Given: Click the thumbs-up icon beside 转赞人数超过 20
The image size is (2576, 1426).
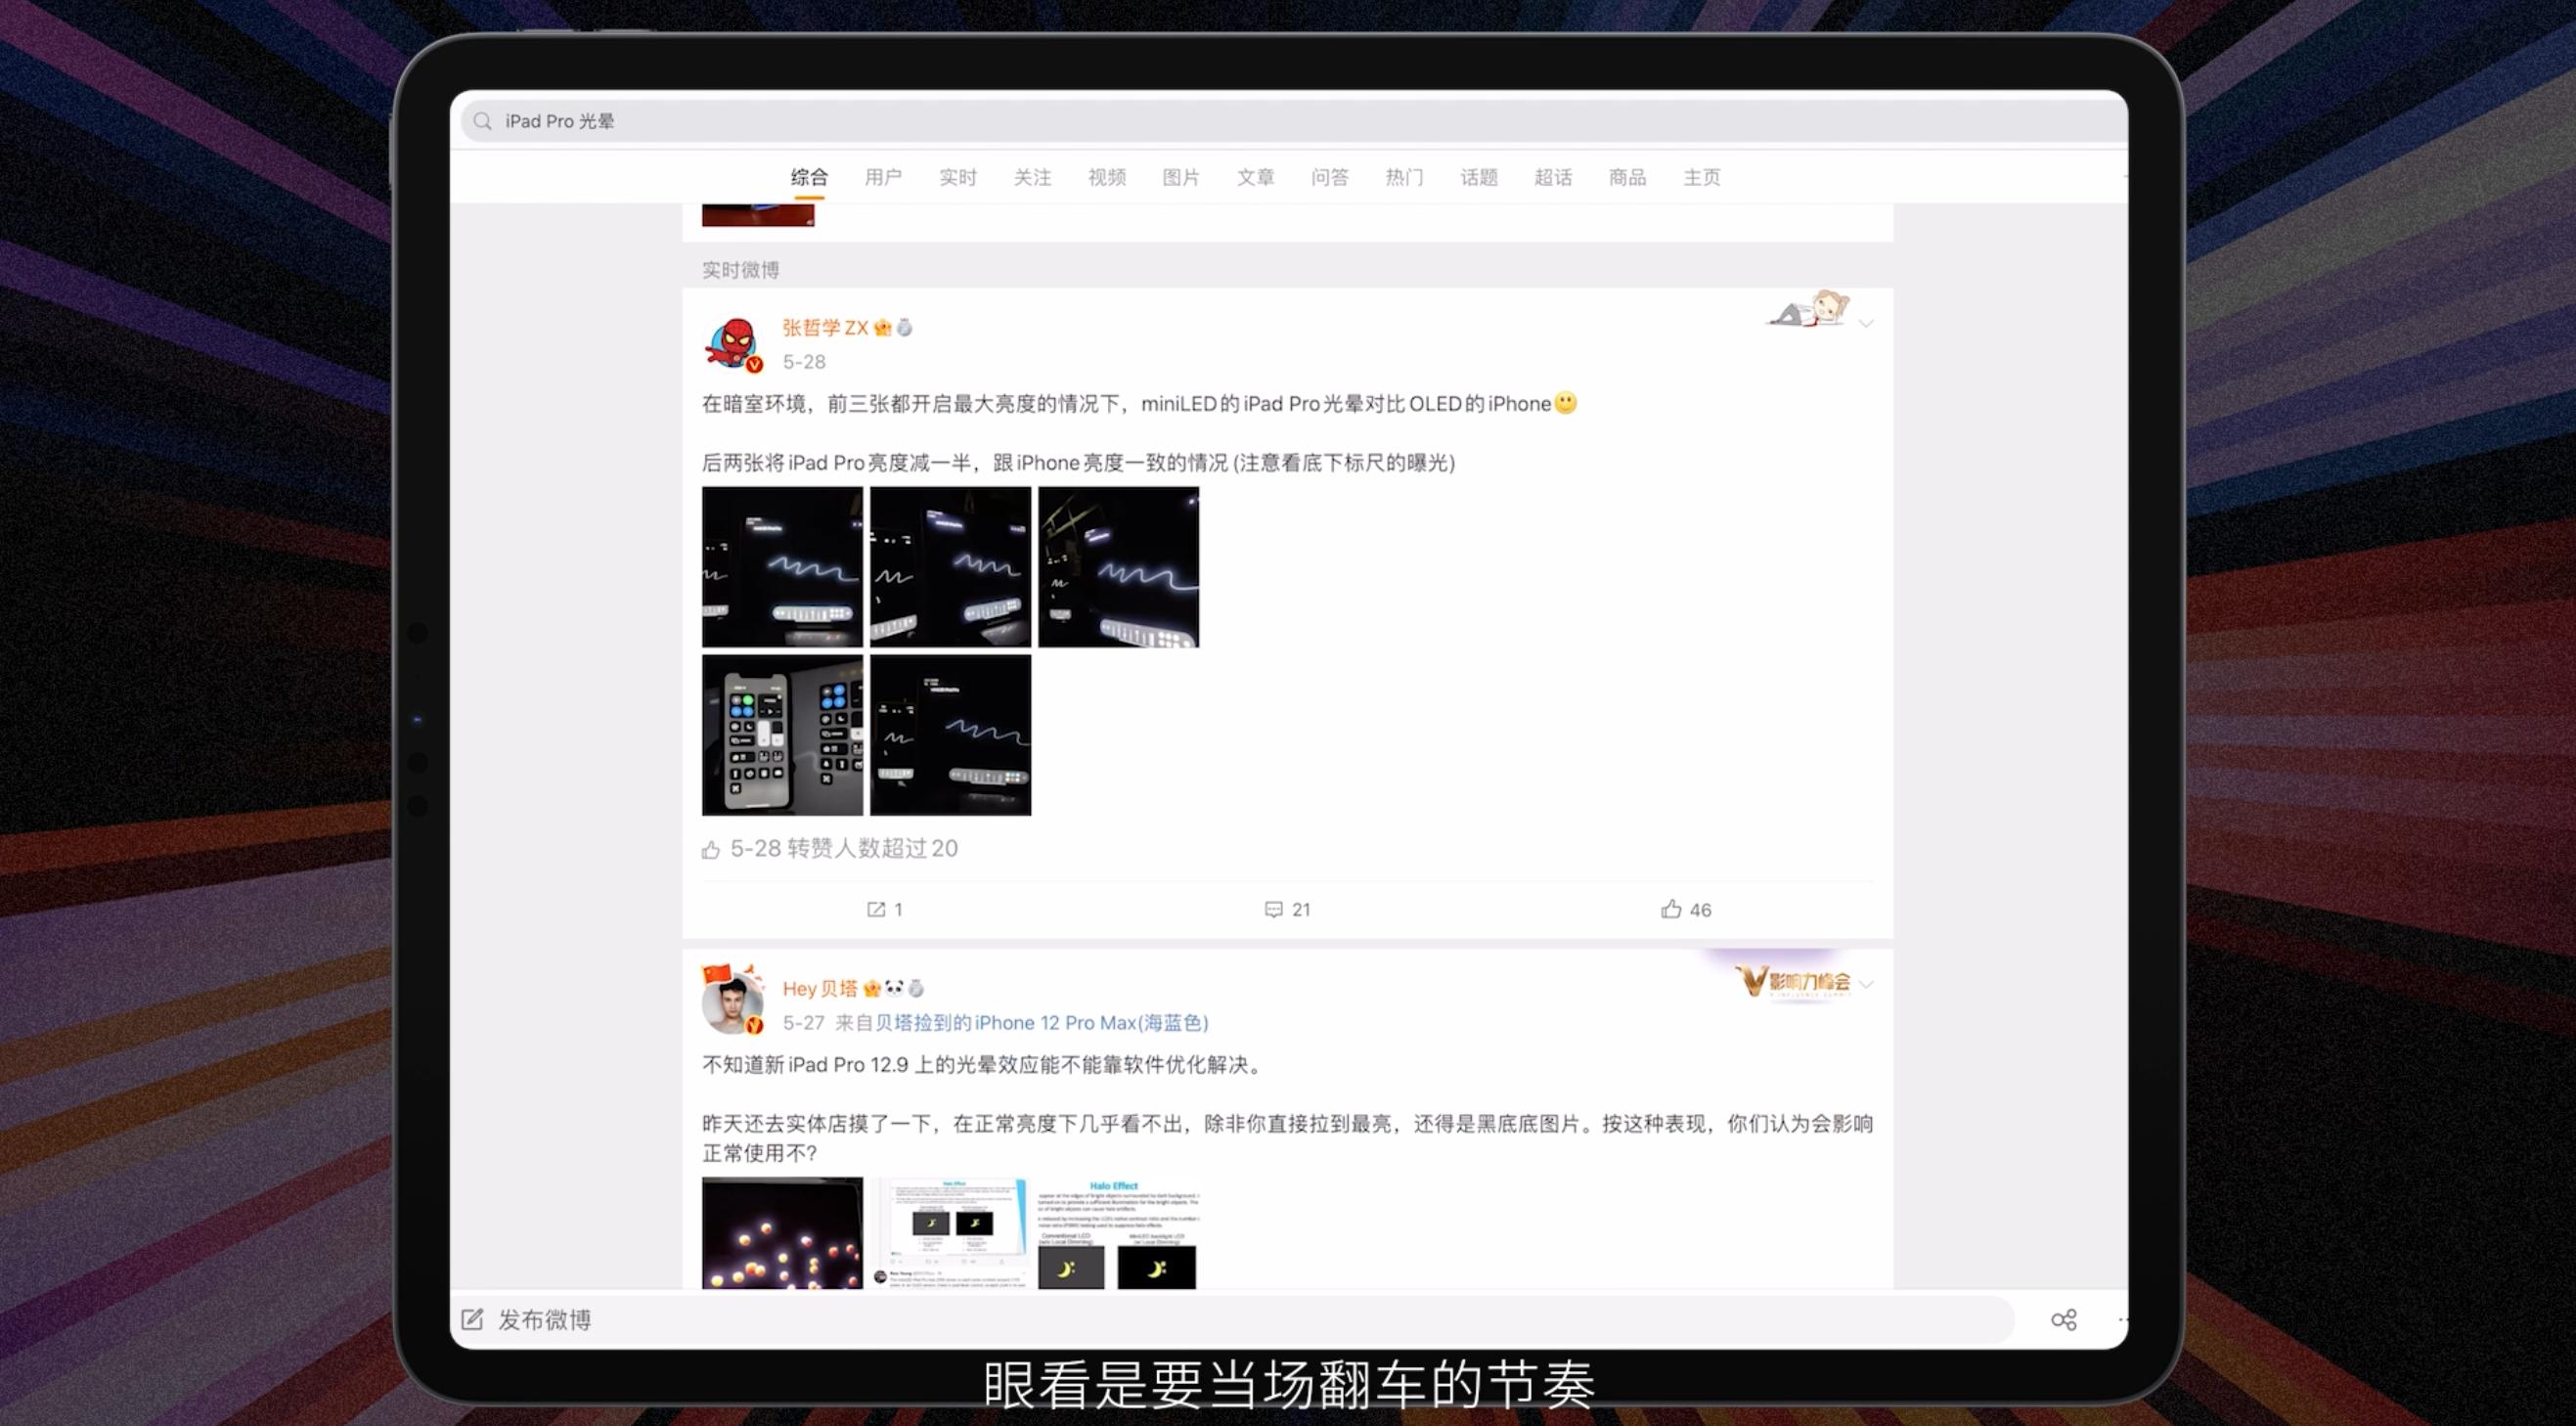Looking at the screenshot, I should [x=710, y=848].
